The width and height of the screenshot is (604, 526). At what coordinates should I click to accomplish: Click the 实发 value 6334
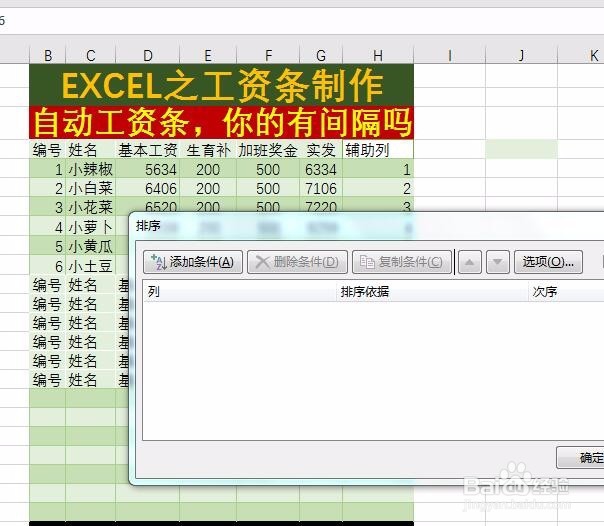point(321,169)
